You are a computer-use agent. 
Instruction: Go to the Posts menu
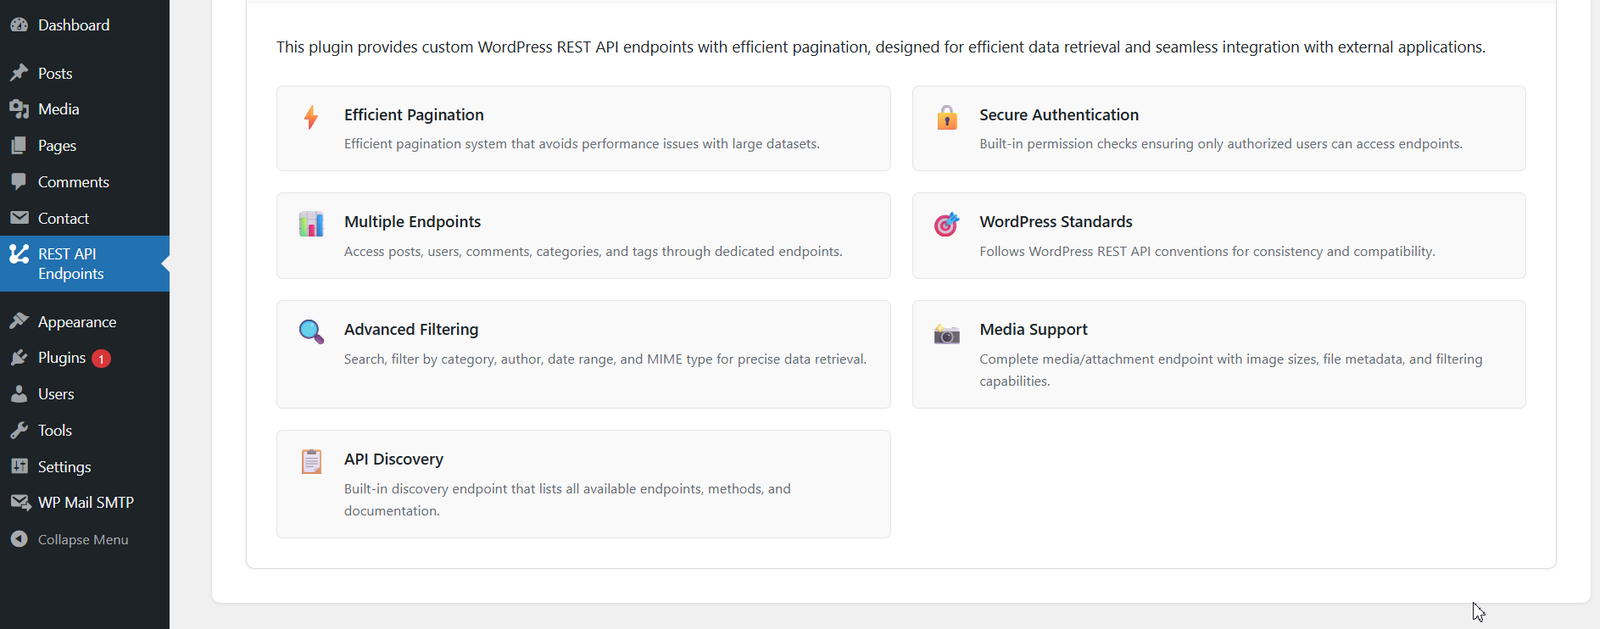[84, 73]
